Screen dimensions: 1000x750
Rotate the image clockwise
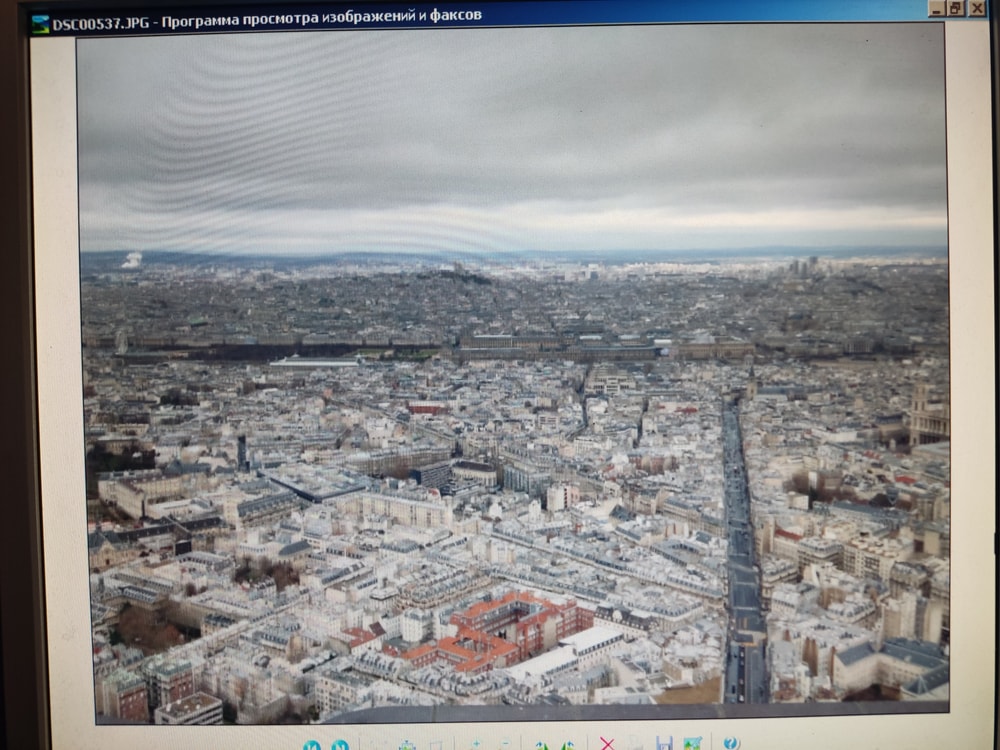pos(541,745)
